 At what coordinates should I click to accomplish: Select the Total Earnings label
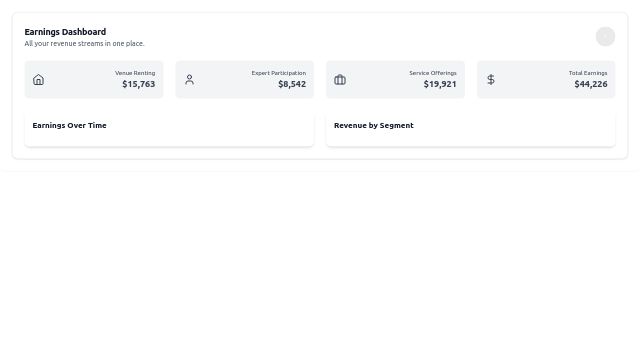click(588, 73)
